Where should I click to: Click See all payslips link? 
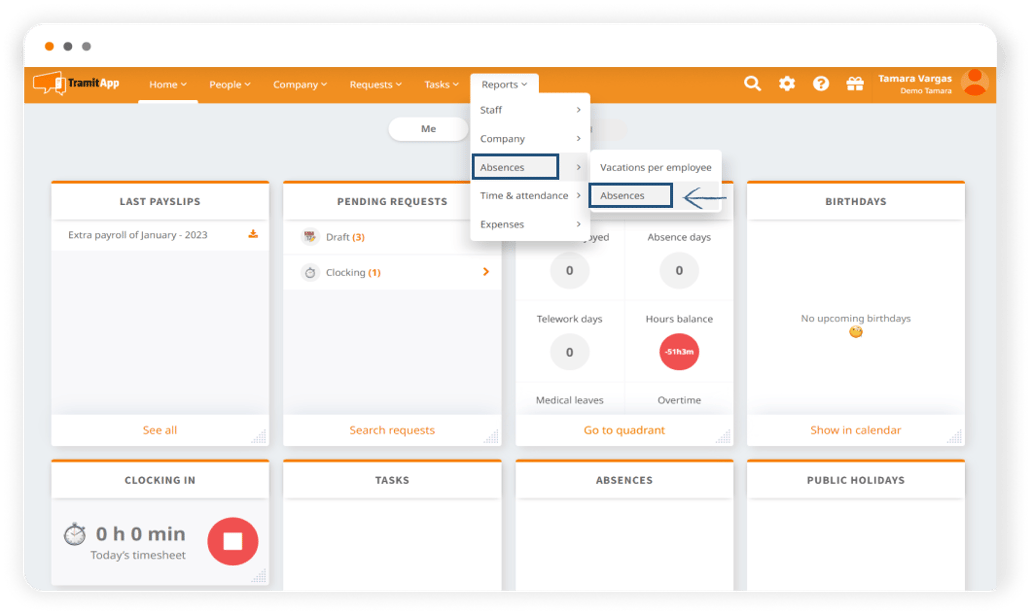(160, 430)
